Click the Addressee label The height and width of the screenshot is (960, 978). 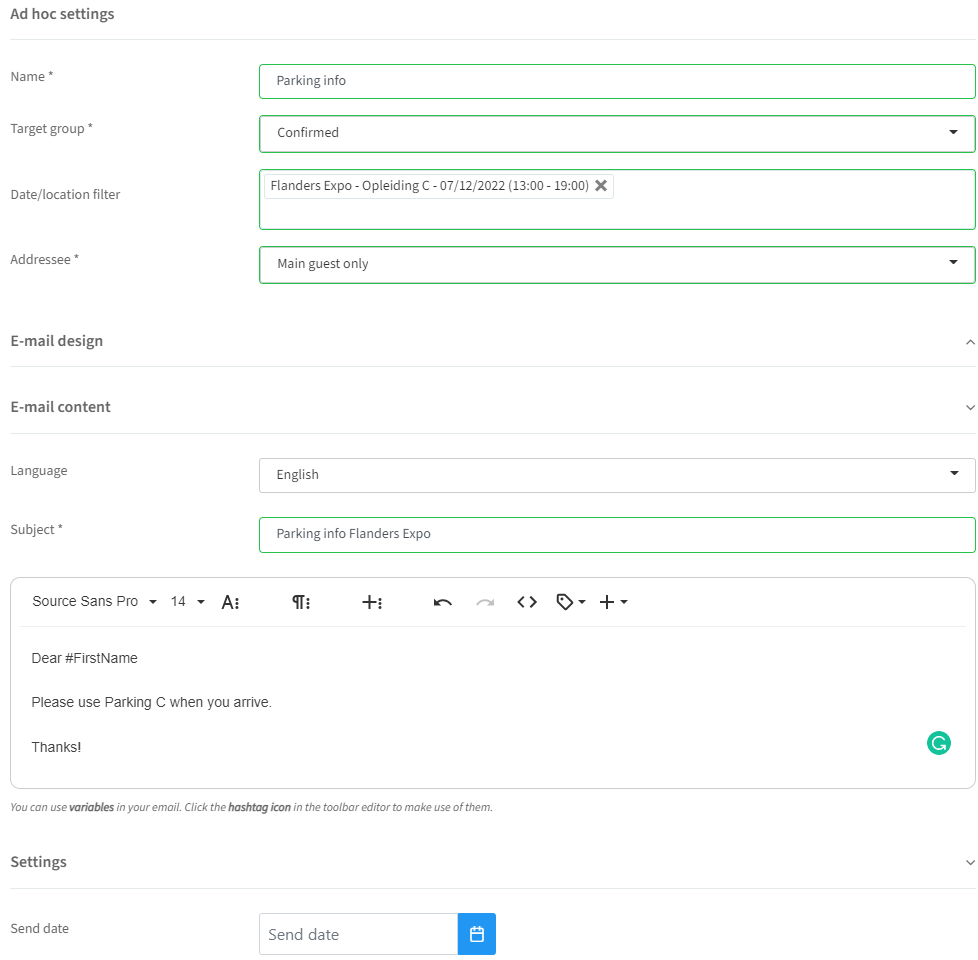tap(44, 259)
